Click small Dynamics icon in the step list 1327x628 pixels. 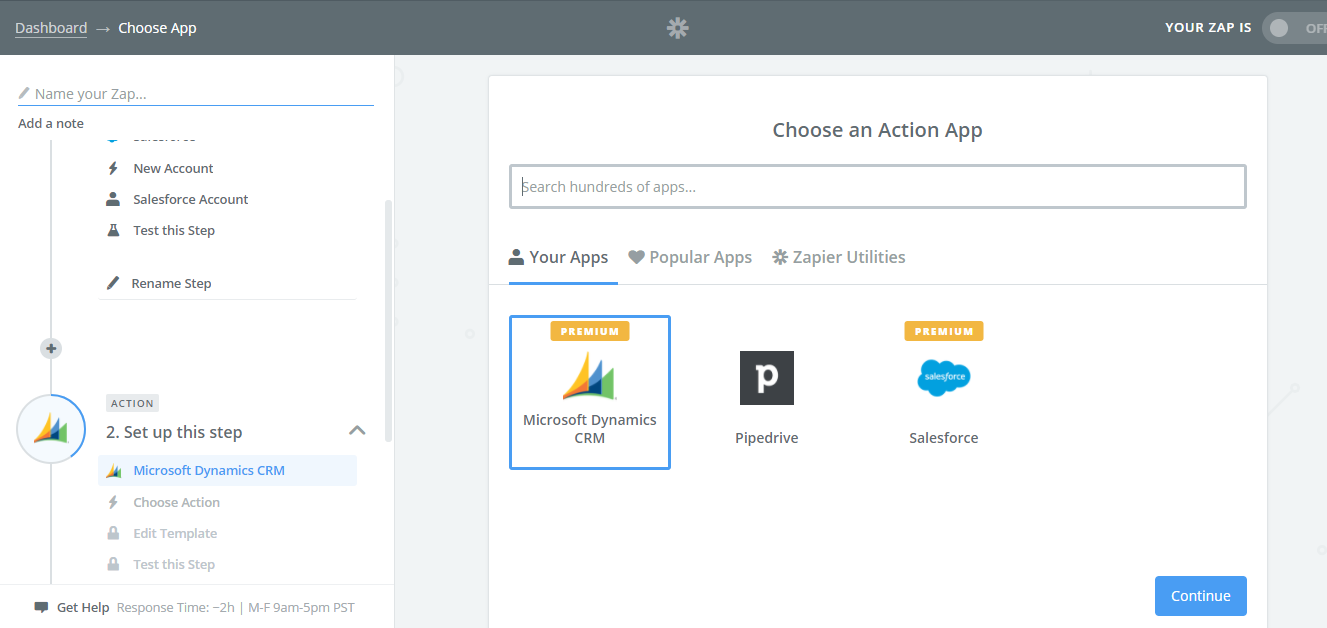(x=114, y=471)
